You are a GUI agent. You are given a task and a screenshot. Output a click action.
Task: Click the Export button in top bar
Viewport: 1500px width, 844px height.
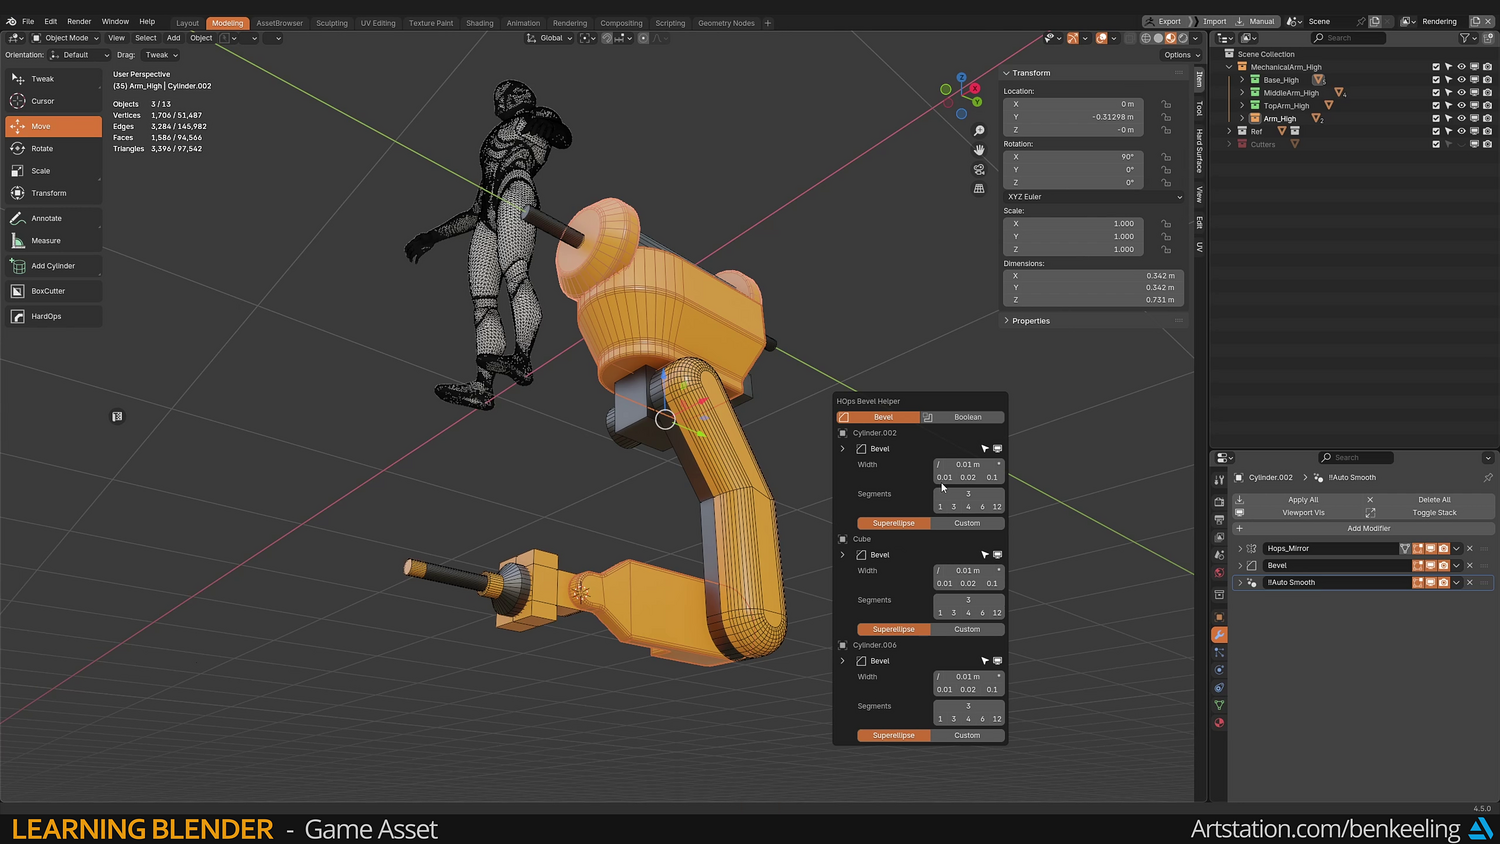(x=1164, y=21)
